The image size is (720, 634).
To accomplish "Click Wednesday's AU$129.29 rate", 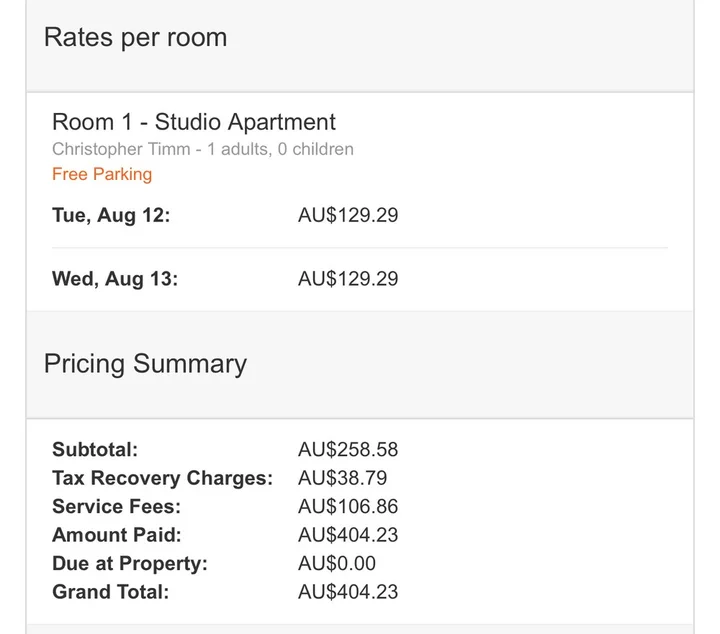I will click(347, 279).
